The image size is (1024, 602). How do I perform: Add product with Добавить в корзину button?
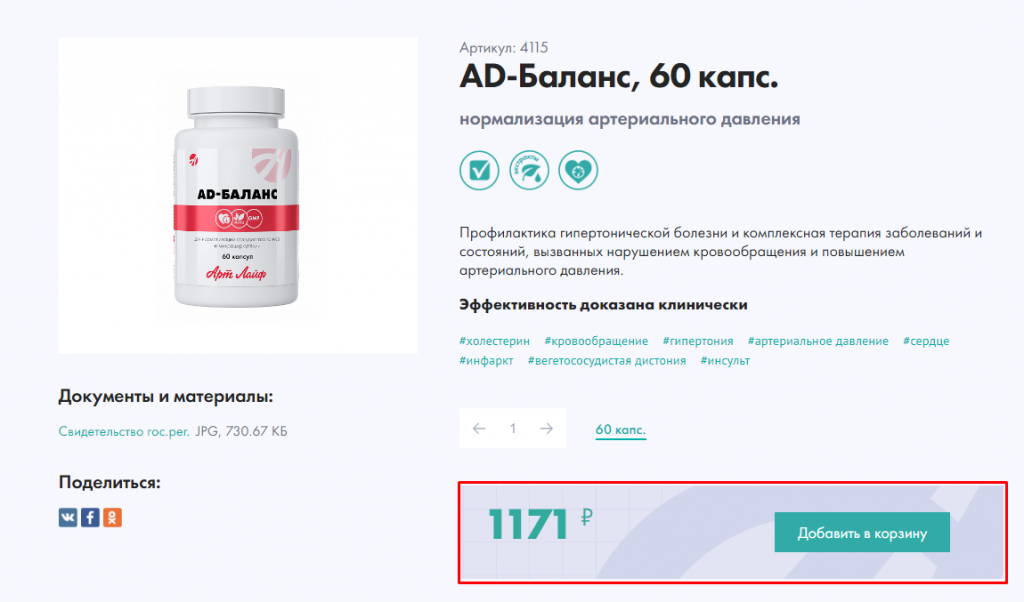click(x=862, y=532)
